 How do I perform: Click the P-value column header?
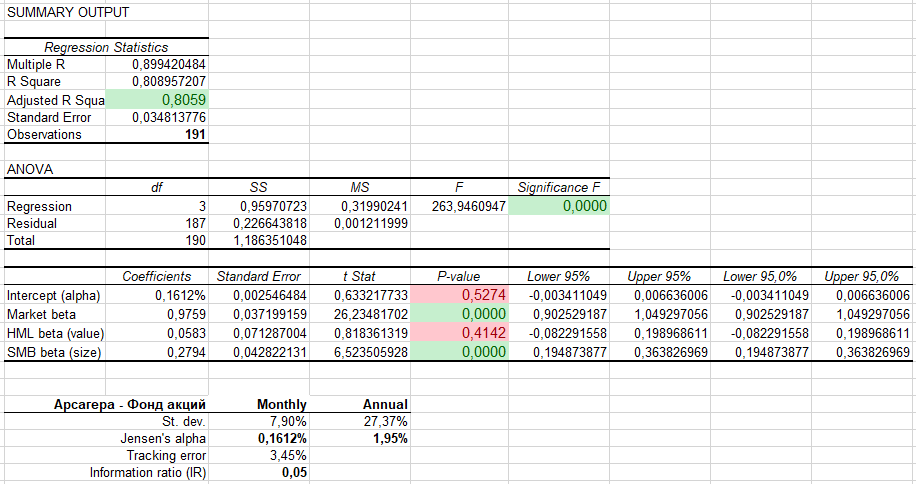[x=459, y=276]
